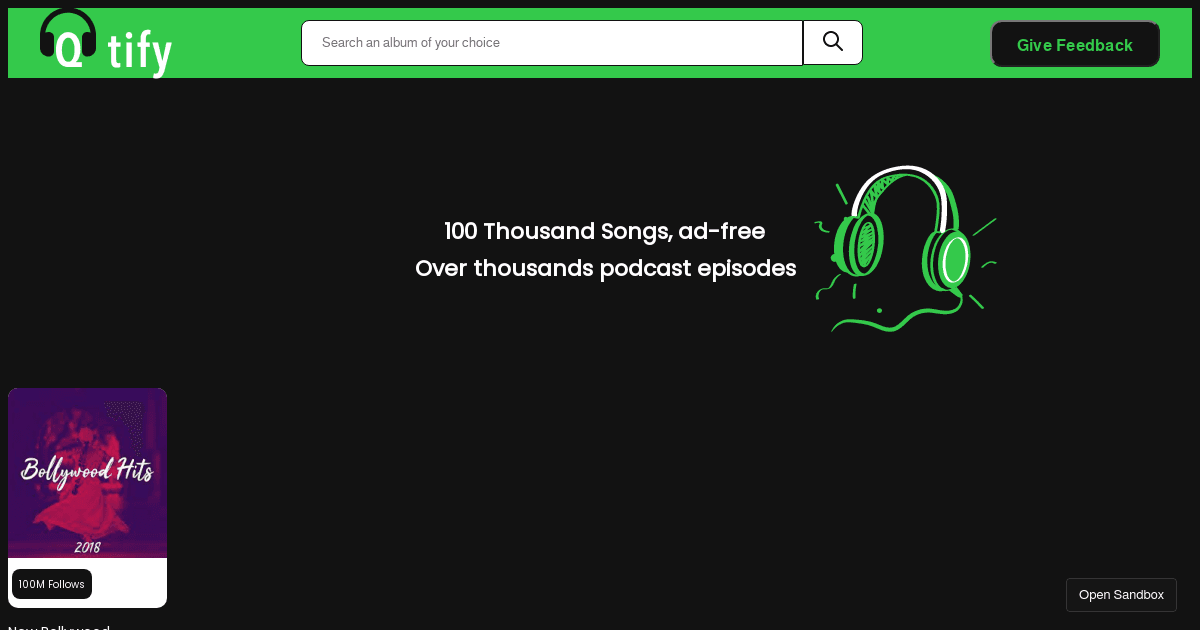Open the Bollywood Hits album cover
Screen dimensions: 1200x630
pos(87,472)
